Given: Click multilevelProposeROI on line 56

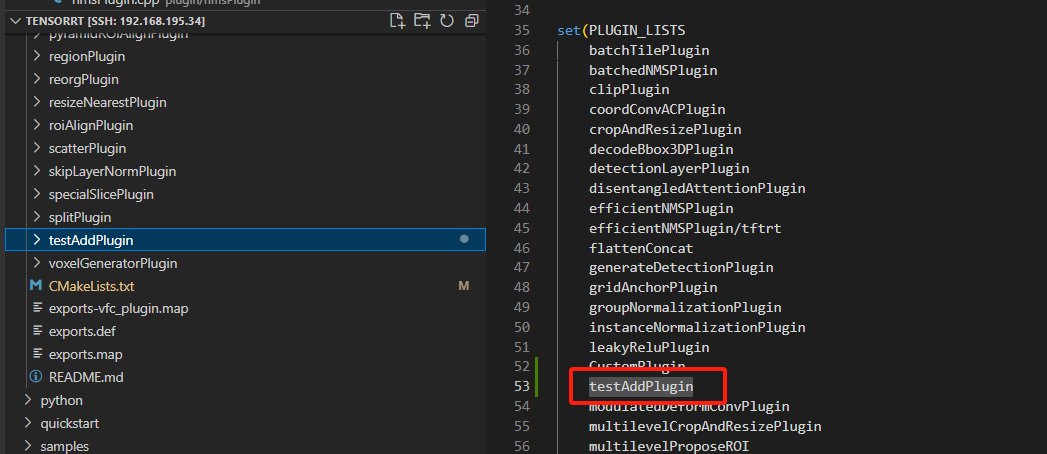Looking at the screenshot, I should click(669, 446).
